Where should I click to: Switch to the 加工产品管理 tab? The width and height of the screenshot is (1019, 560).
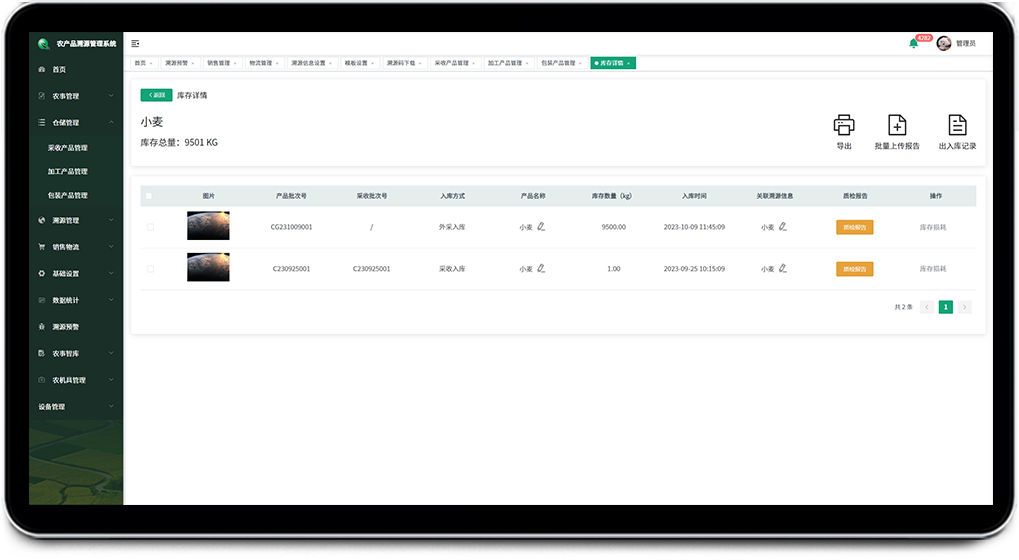click(508, 63)
